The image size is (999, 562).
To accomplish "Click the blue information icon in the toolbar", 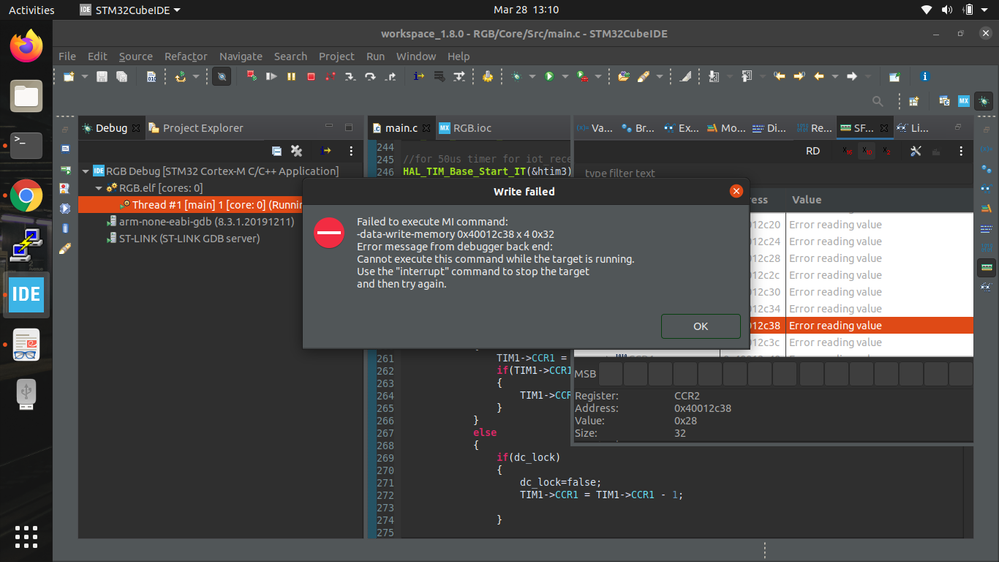I will point(924,76).
